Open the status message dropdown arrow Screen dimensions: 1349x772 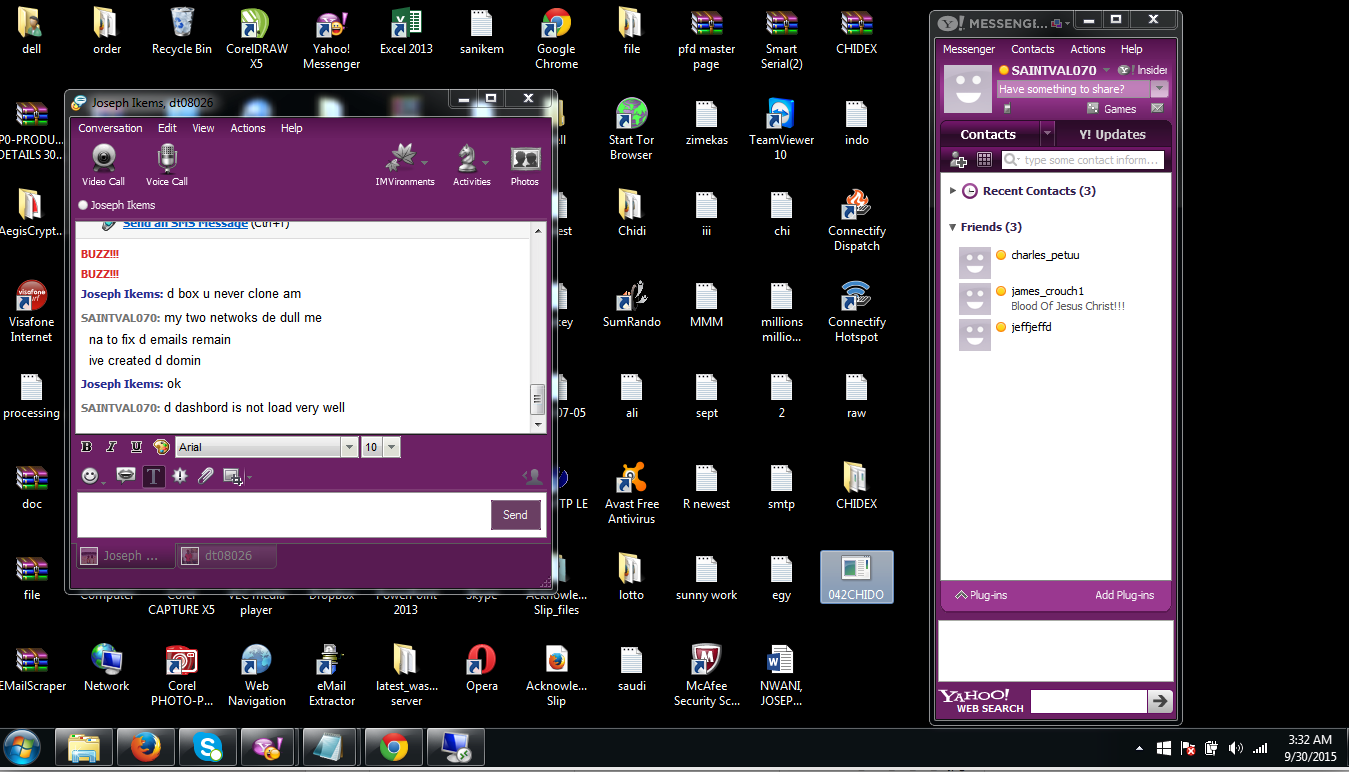pyautogui.click(x=1160, y=89)
